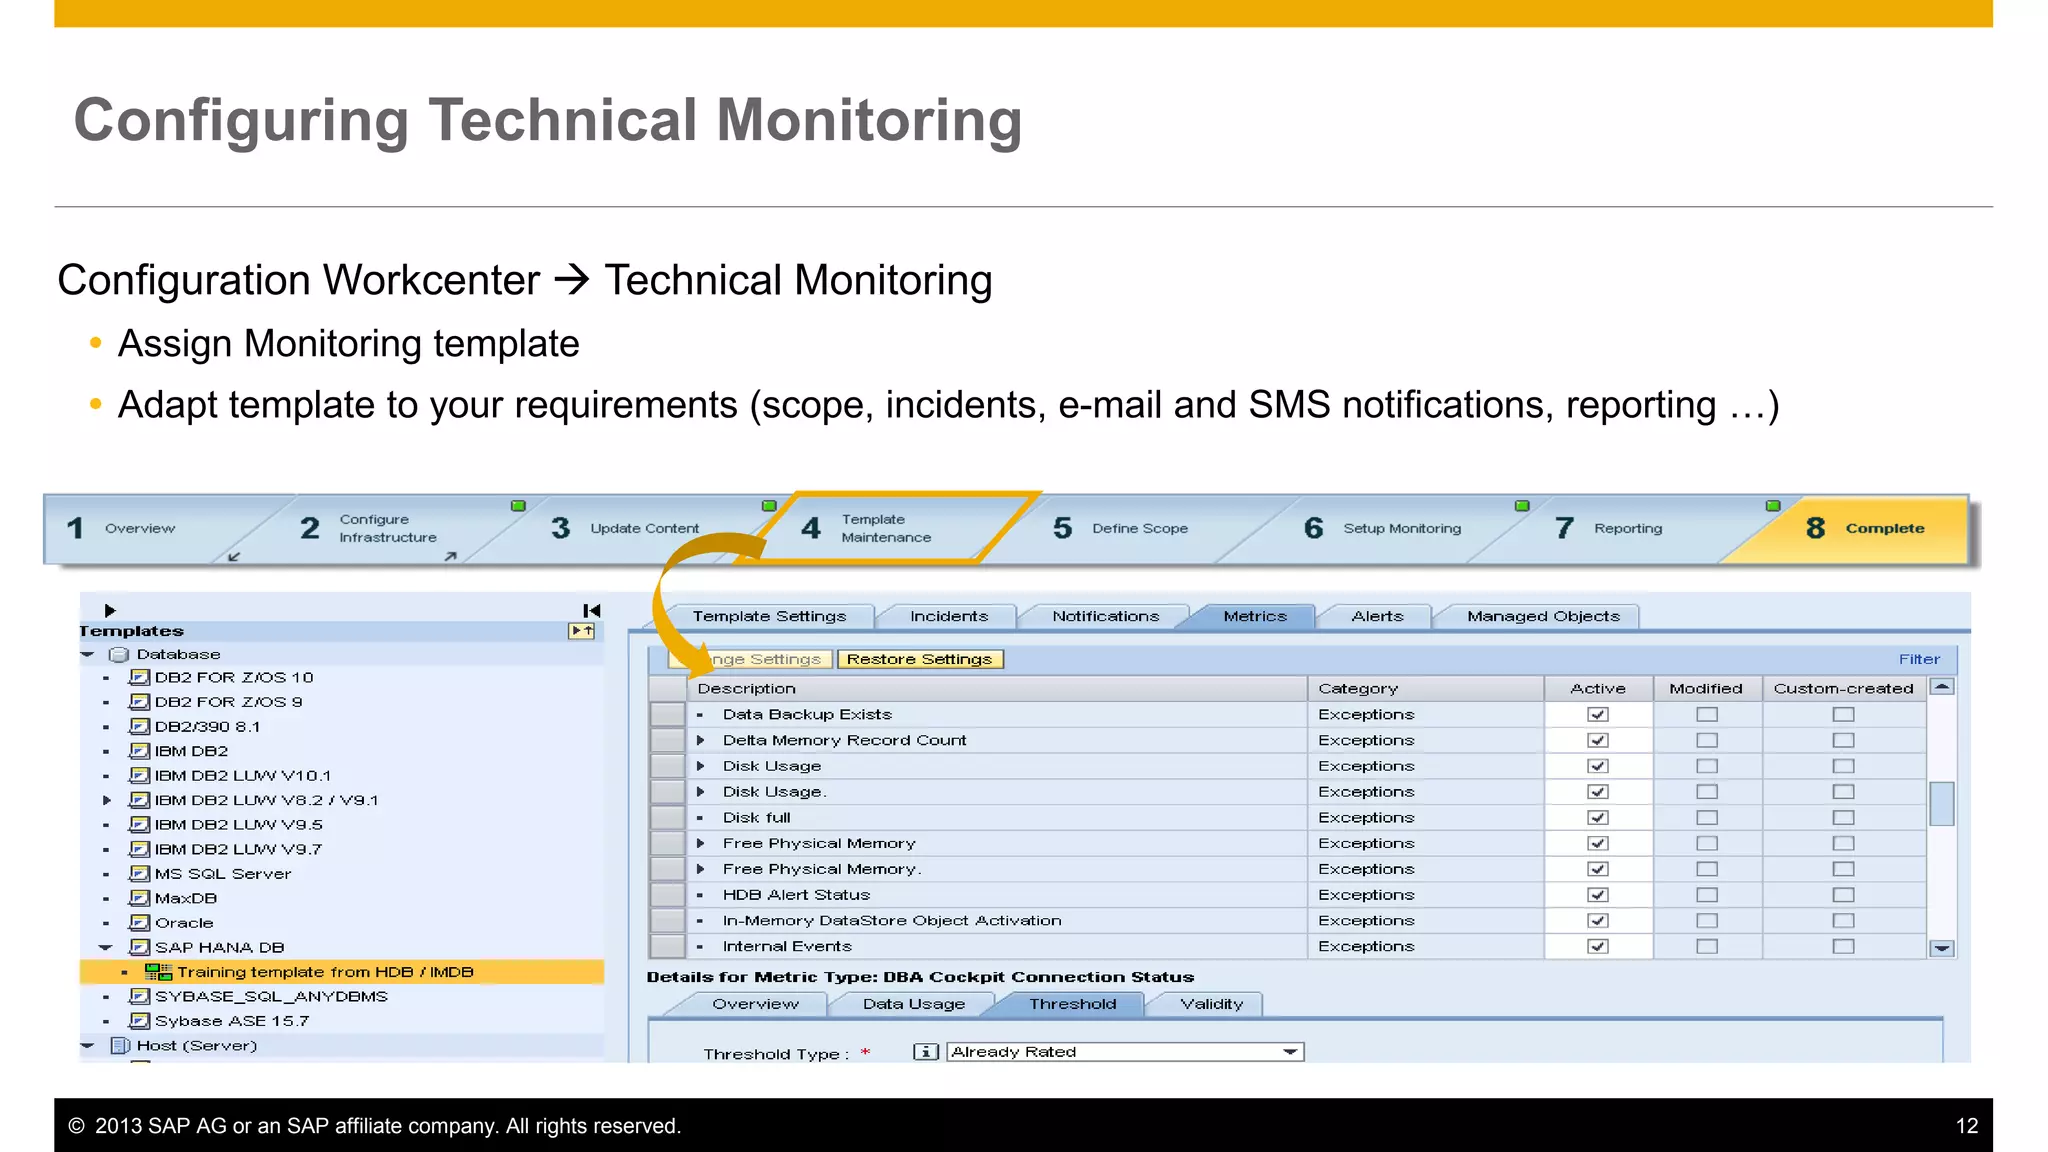The height and width of the screenshot is (1152, 2048).
Task: Click the metrics table scroll-down arrow
Action: [x=1941, y=948]
